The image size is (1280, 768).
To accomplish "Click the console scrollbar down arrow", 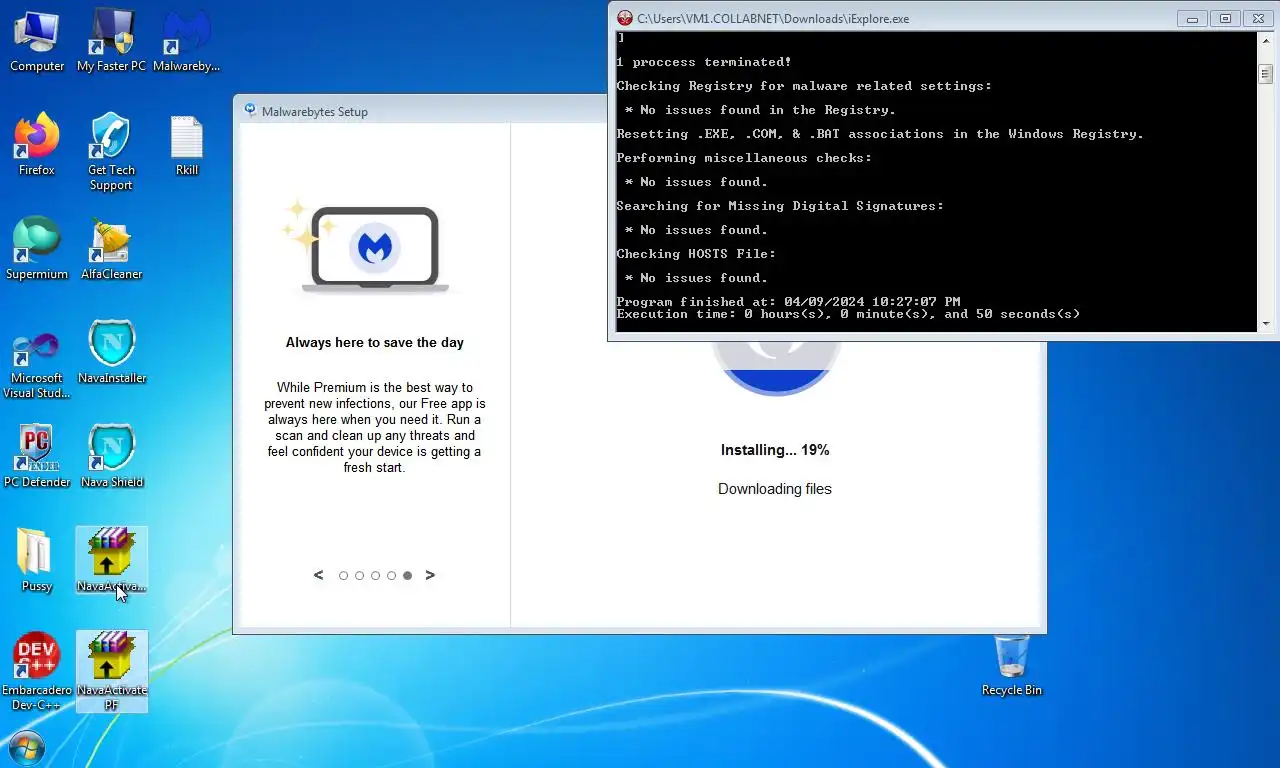I will click(x=1265, y=324).
